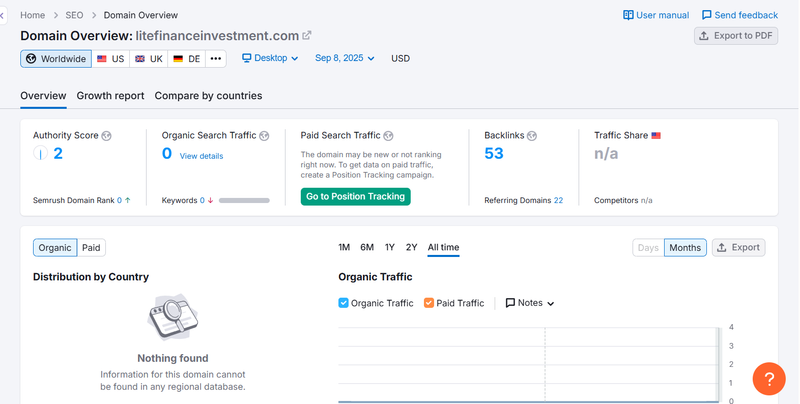Open the Sep 8, 2025 date dropdown

click(x=344, y=58)
